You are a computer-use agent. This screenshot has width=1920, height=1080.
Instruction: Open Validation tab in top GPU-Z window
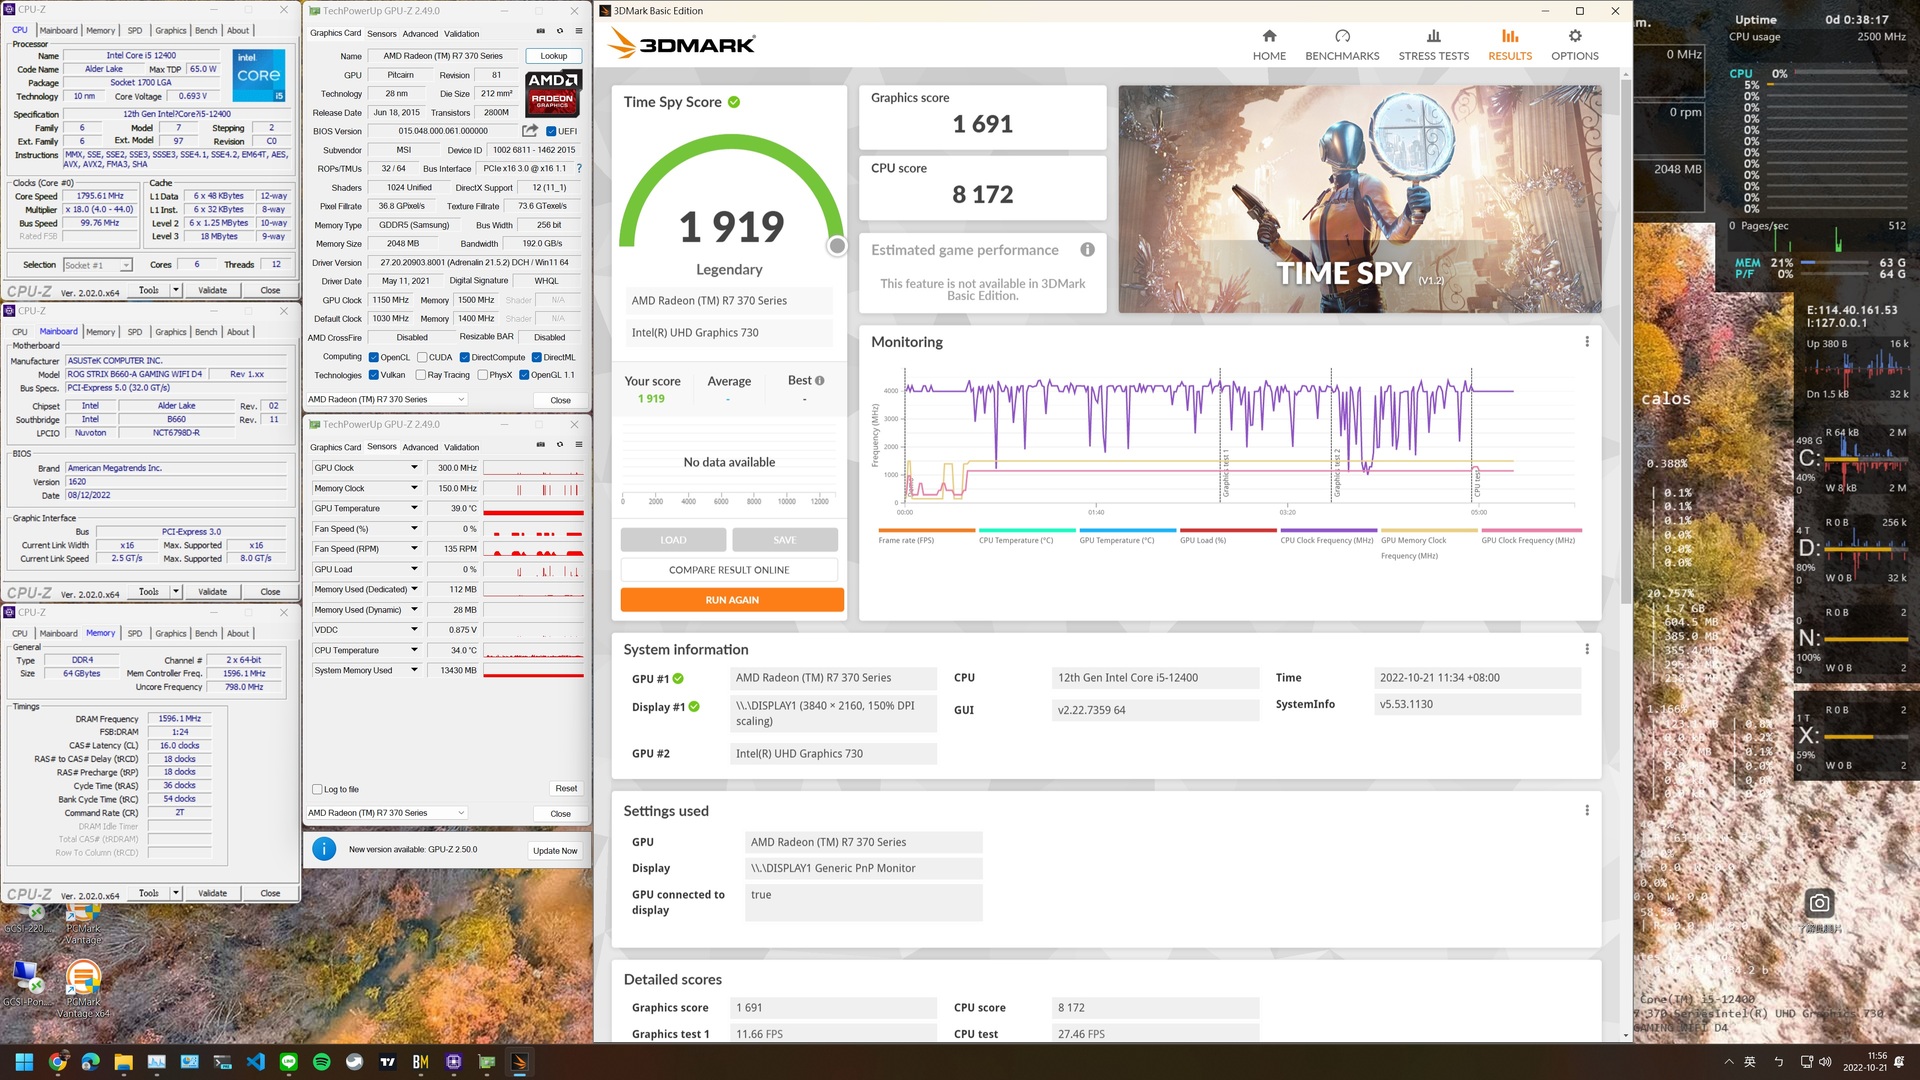pyautogui.click(x=462, y=33)
